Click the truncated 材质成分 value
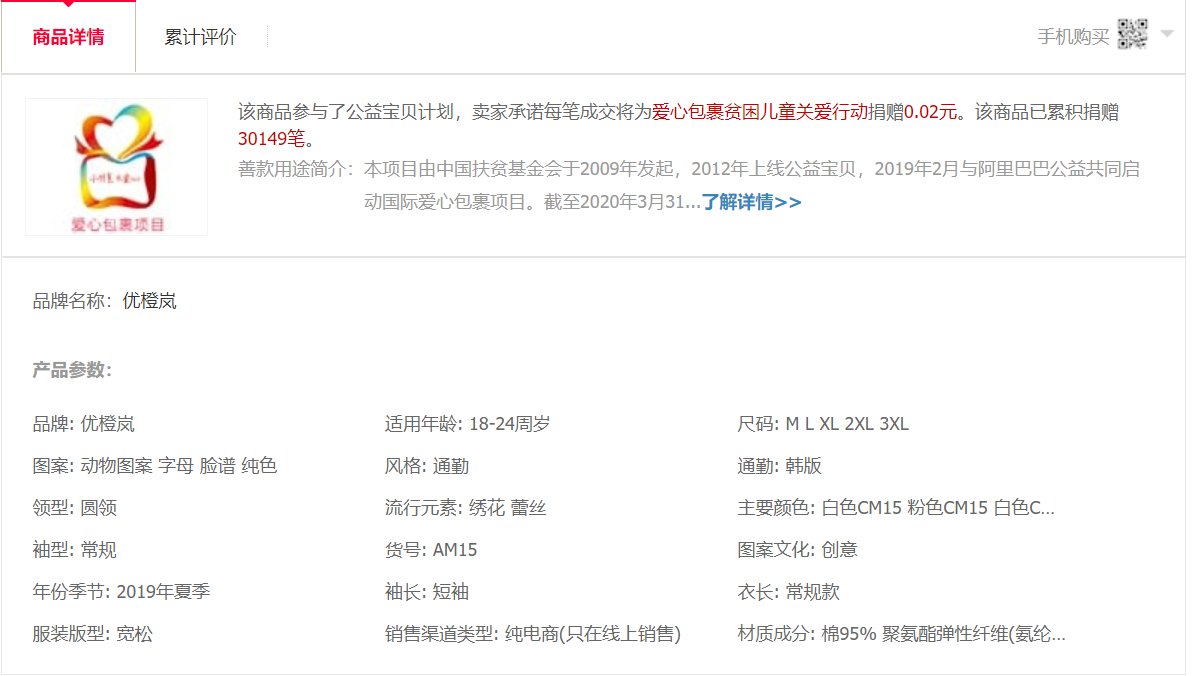Image resolution: width=1193 pixels, height=676 pixels. 943,634
